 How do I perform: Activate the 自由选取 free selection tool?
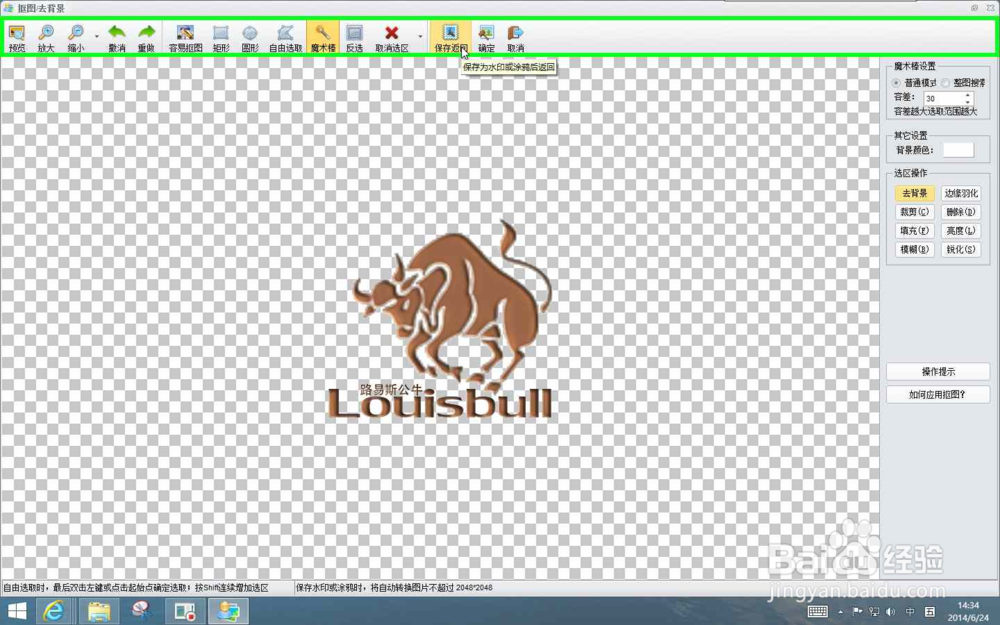pyautogui.click(x=285, y=38)
